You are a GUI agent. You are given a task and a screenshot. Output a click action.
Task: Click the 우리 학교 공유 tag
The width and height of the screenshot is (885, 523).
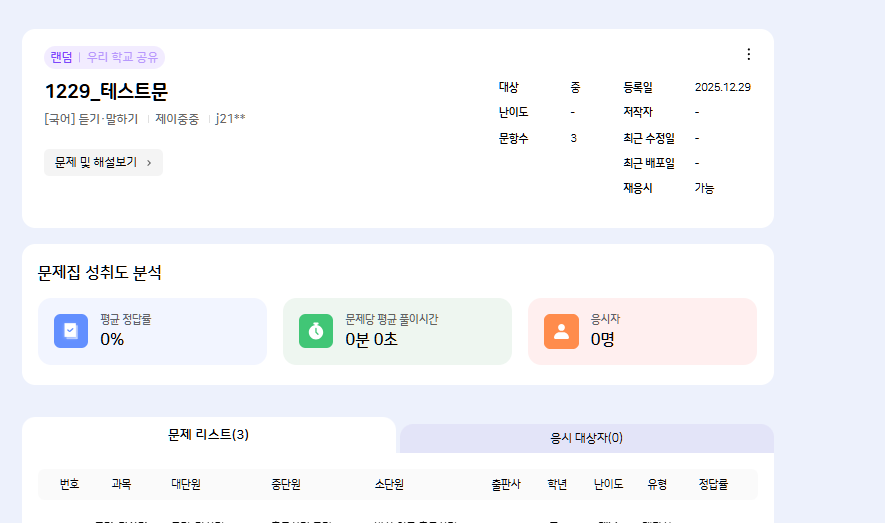122,57
